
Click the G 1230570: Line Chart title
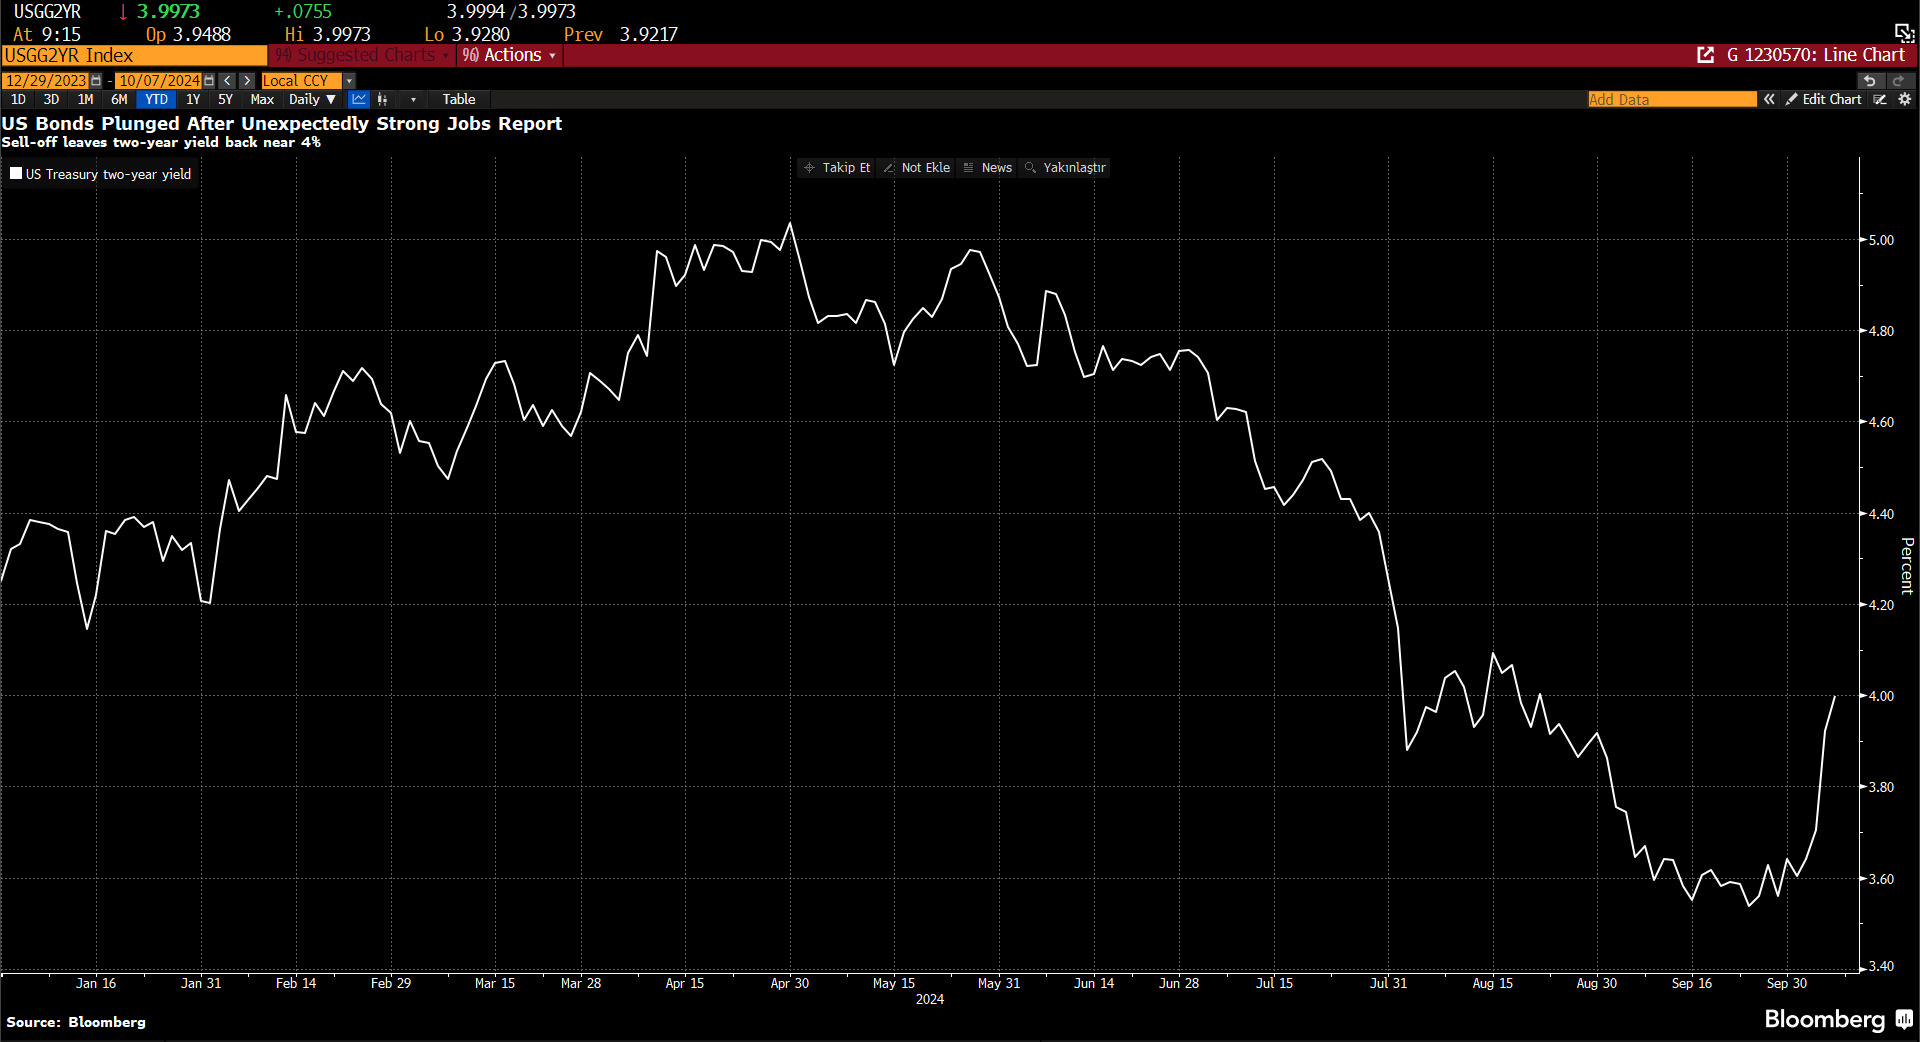tap(1815, 55)
